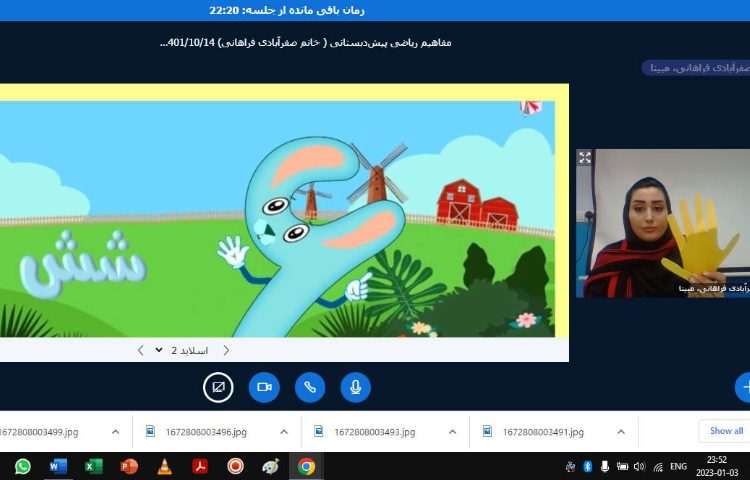Click Show all downloads button
Screen dimensions: 750x480
(725, 431)
